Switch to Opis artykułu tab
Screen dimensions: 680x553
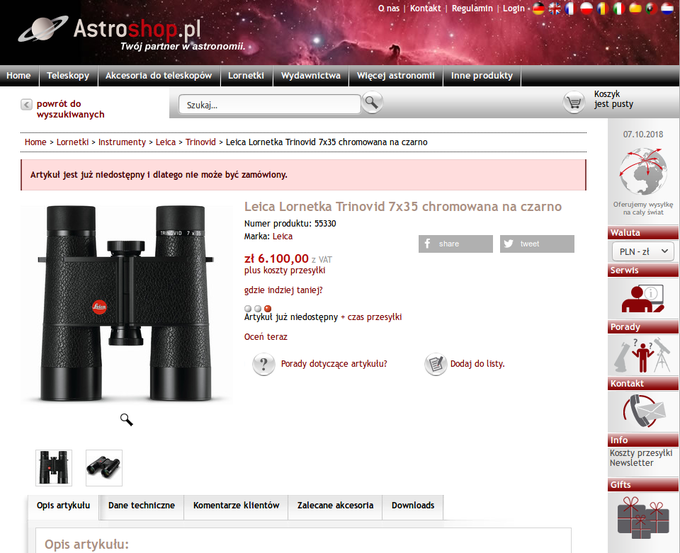[63, 506]
